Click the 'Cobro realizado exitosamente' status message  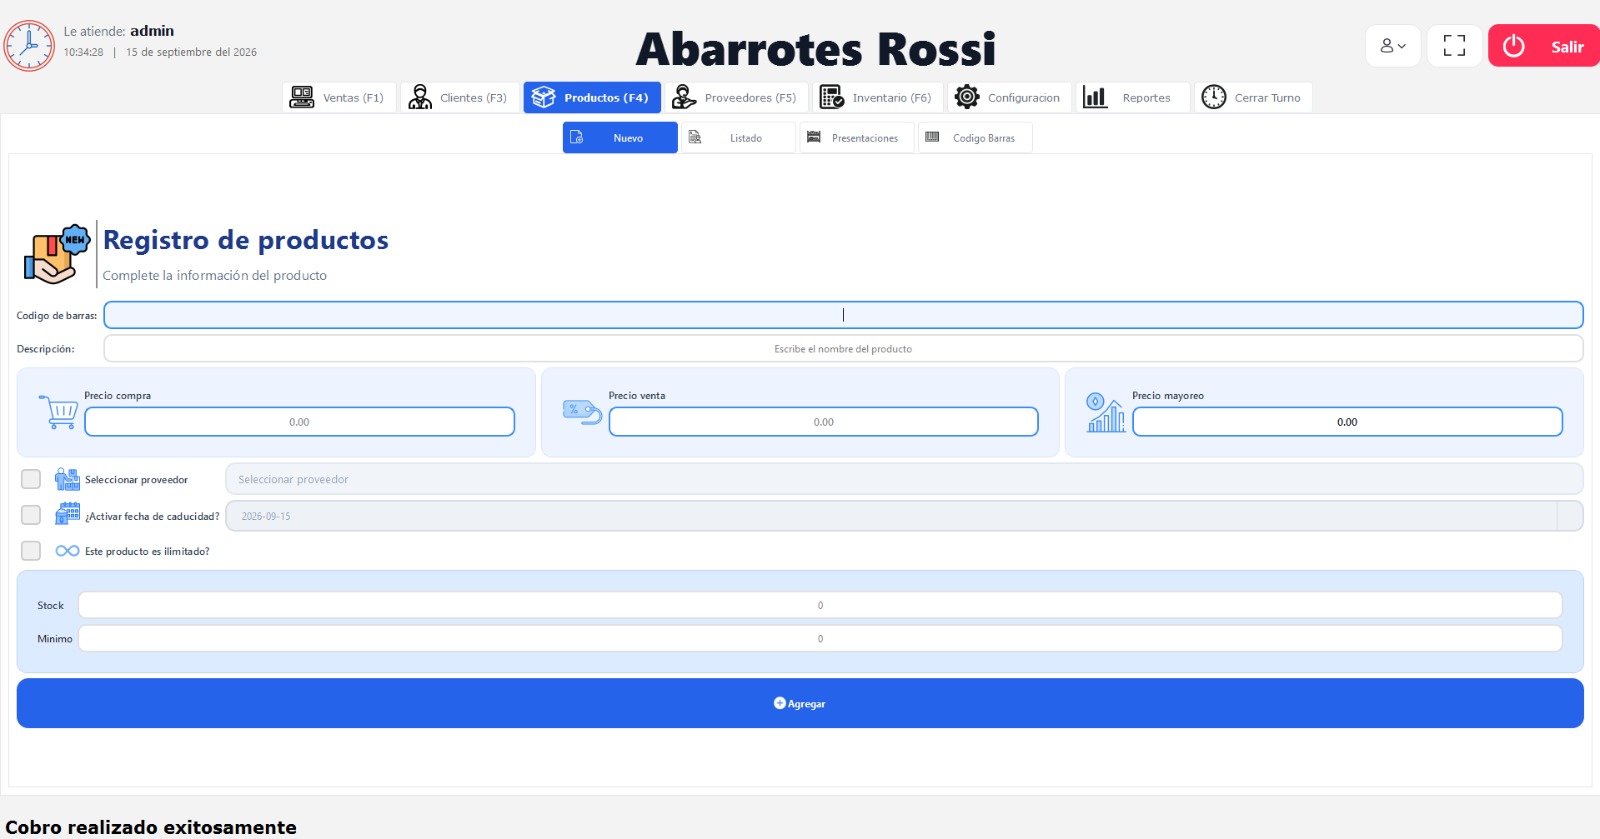[151, 827]
